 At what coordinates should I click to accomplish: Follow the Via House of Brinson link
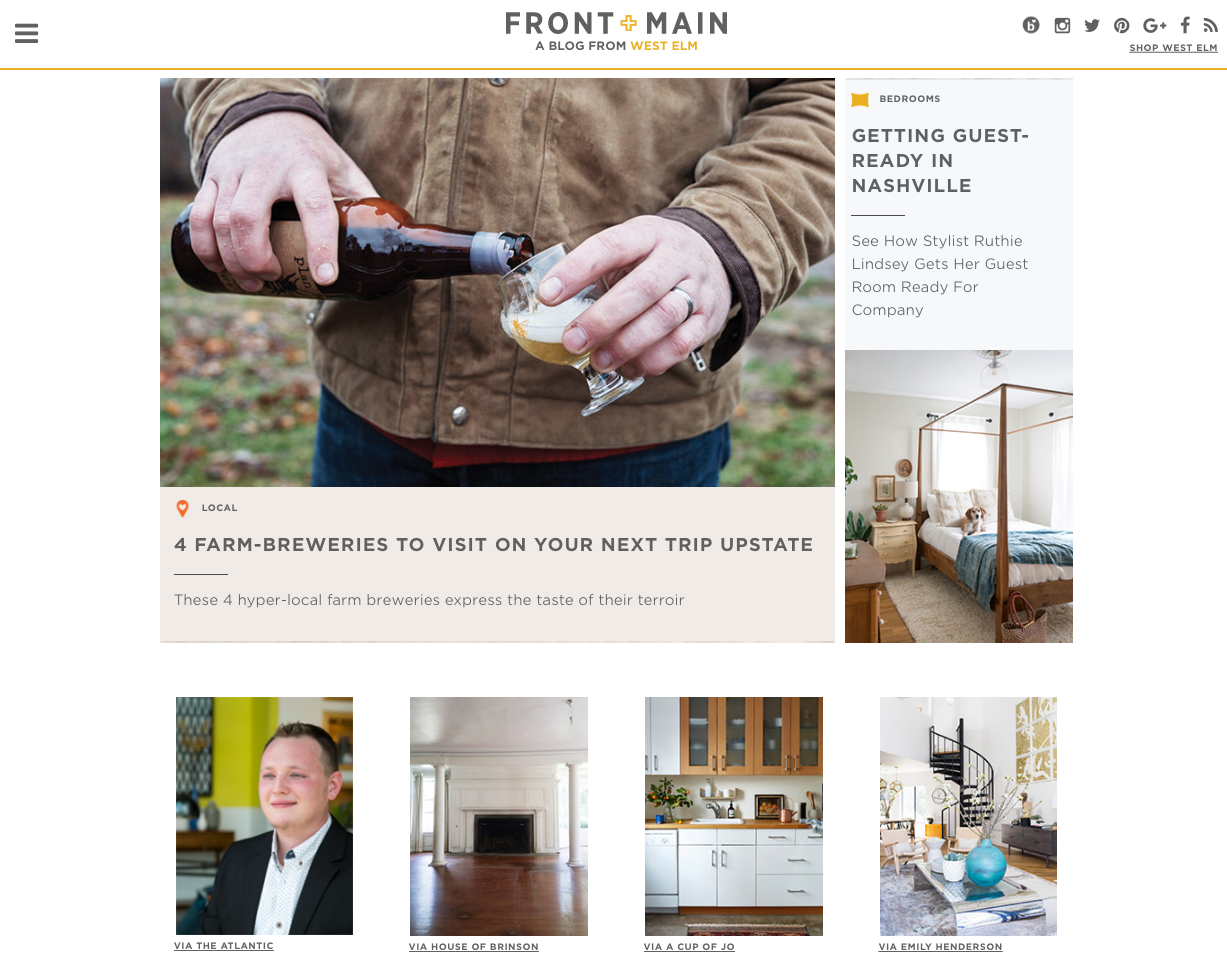[x=474, y=947]
